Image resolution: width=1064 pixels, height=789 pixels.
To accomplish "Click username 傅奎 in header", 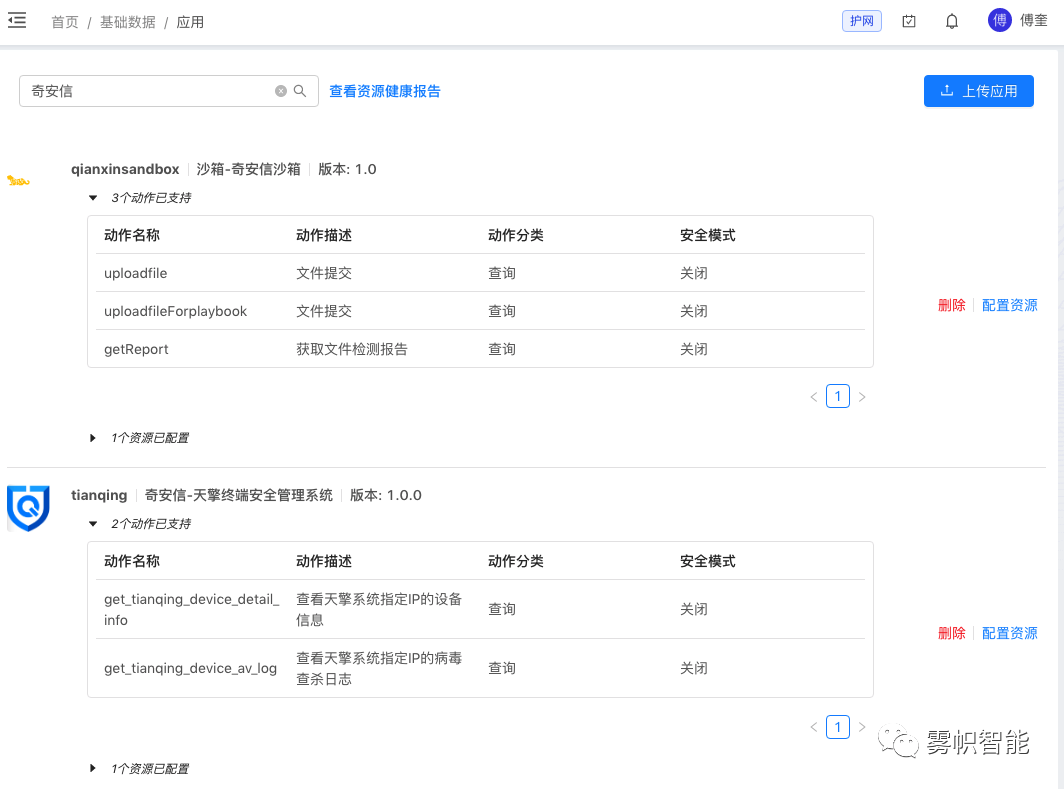I will 1033,20.
